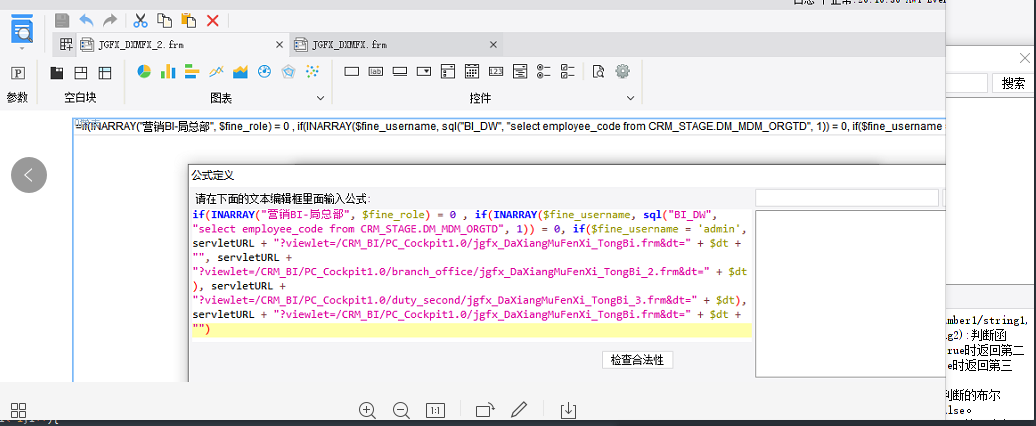The image size is (1036, 426).
Task: Insert a pie chart
Action: (x=144, y=71)
